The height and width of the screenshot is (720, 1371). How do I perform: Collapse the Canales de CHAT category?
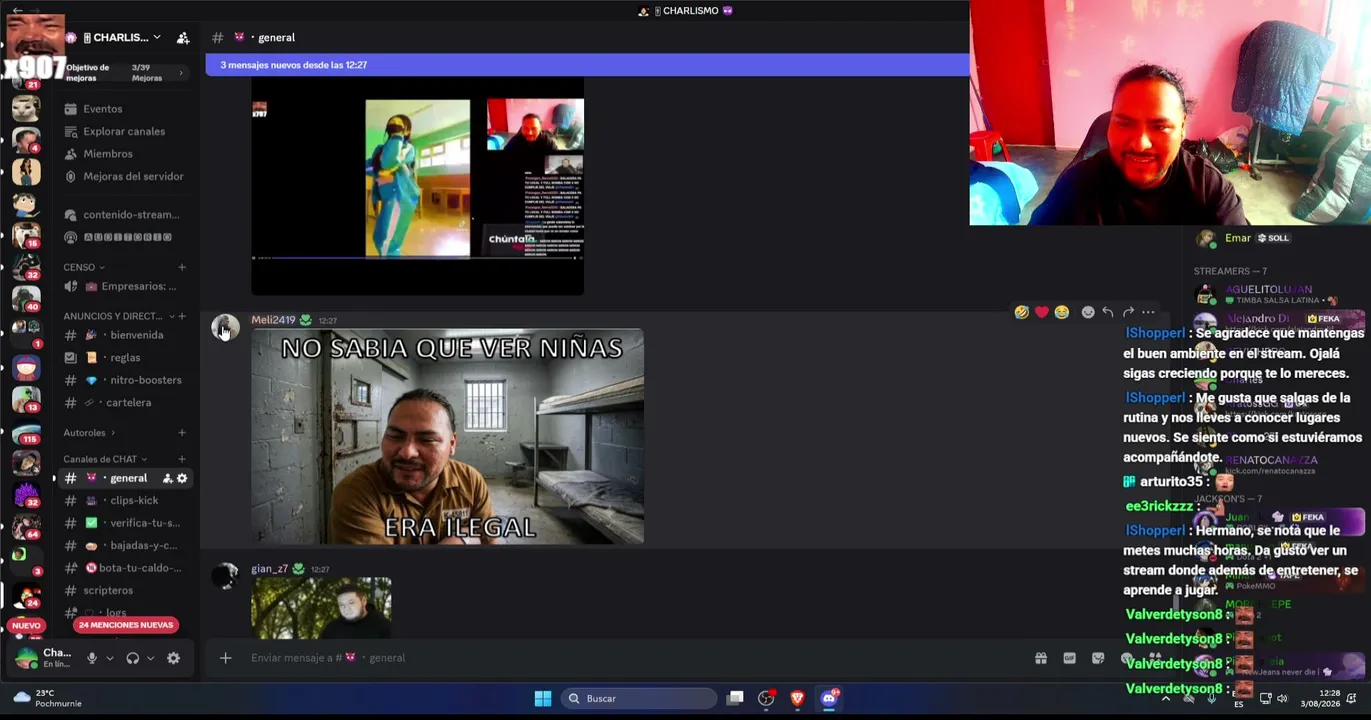tap(105, 459)
